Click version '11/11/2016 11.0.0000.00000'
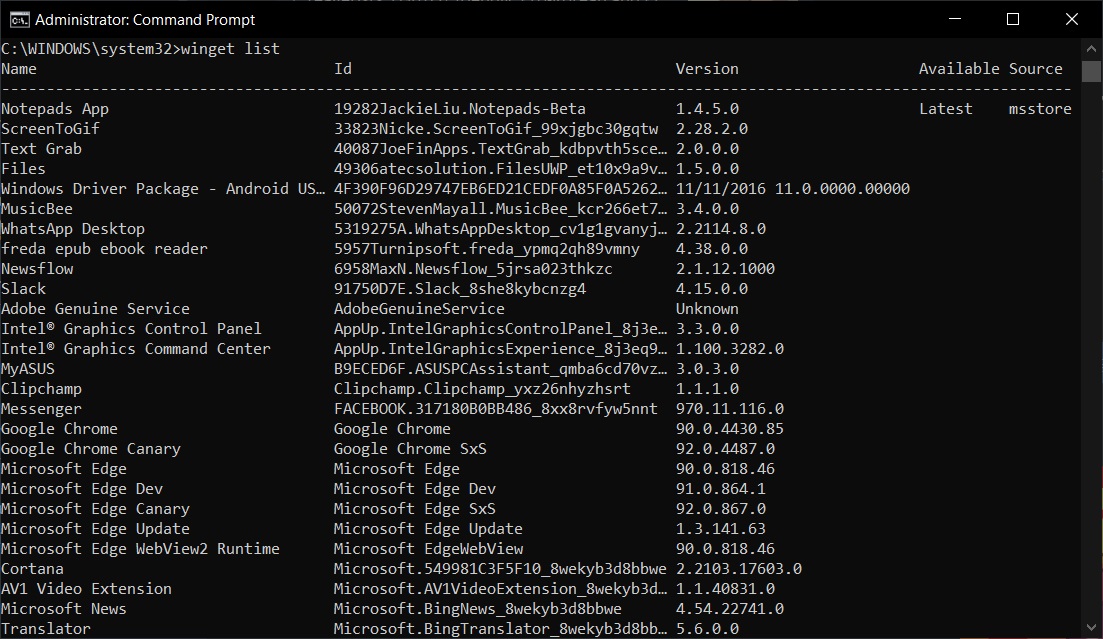1103x639 pixels. (793, 189)
